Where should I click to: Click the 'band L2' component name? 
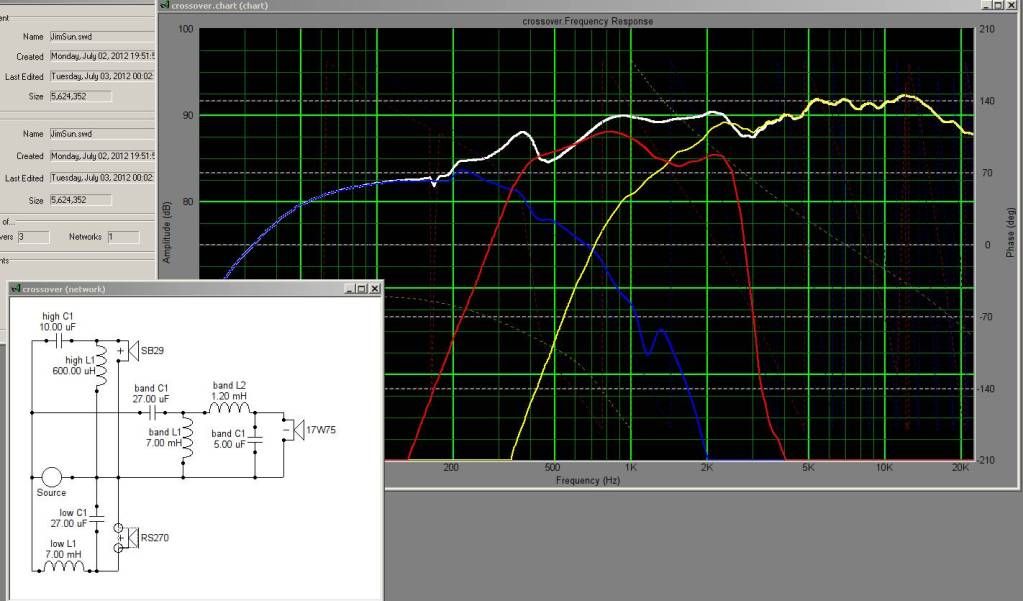[x=229, y=386]
